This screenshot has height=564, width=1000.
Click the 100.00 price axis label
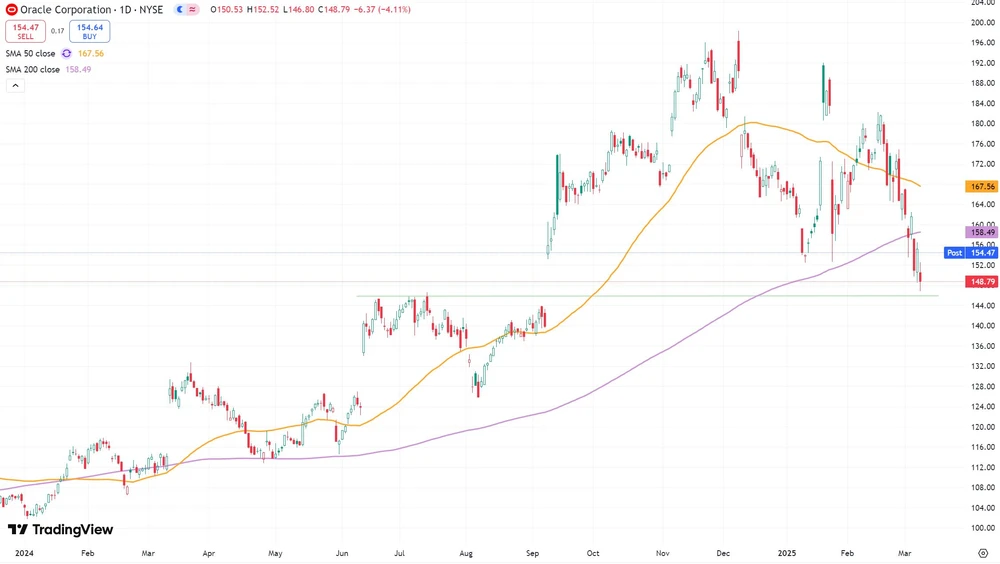983,528
